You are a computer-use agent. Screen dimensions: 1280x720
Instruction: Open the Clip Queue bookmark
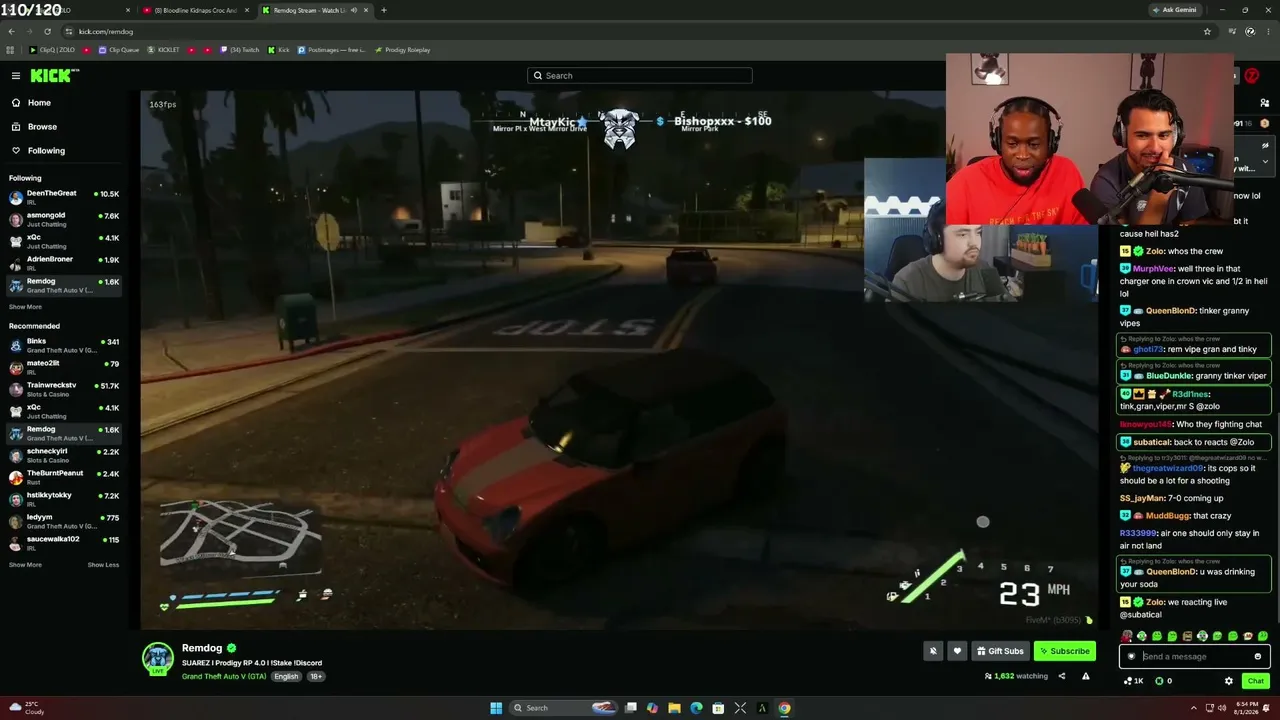pyautogui.click(x=118, y=50)
